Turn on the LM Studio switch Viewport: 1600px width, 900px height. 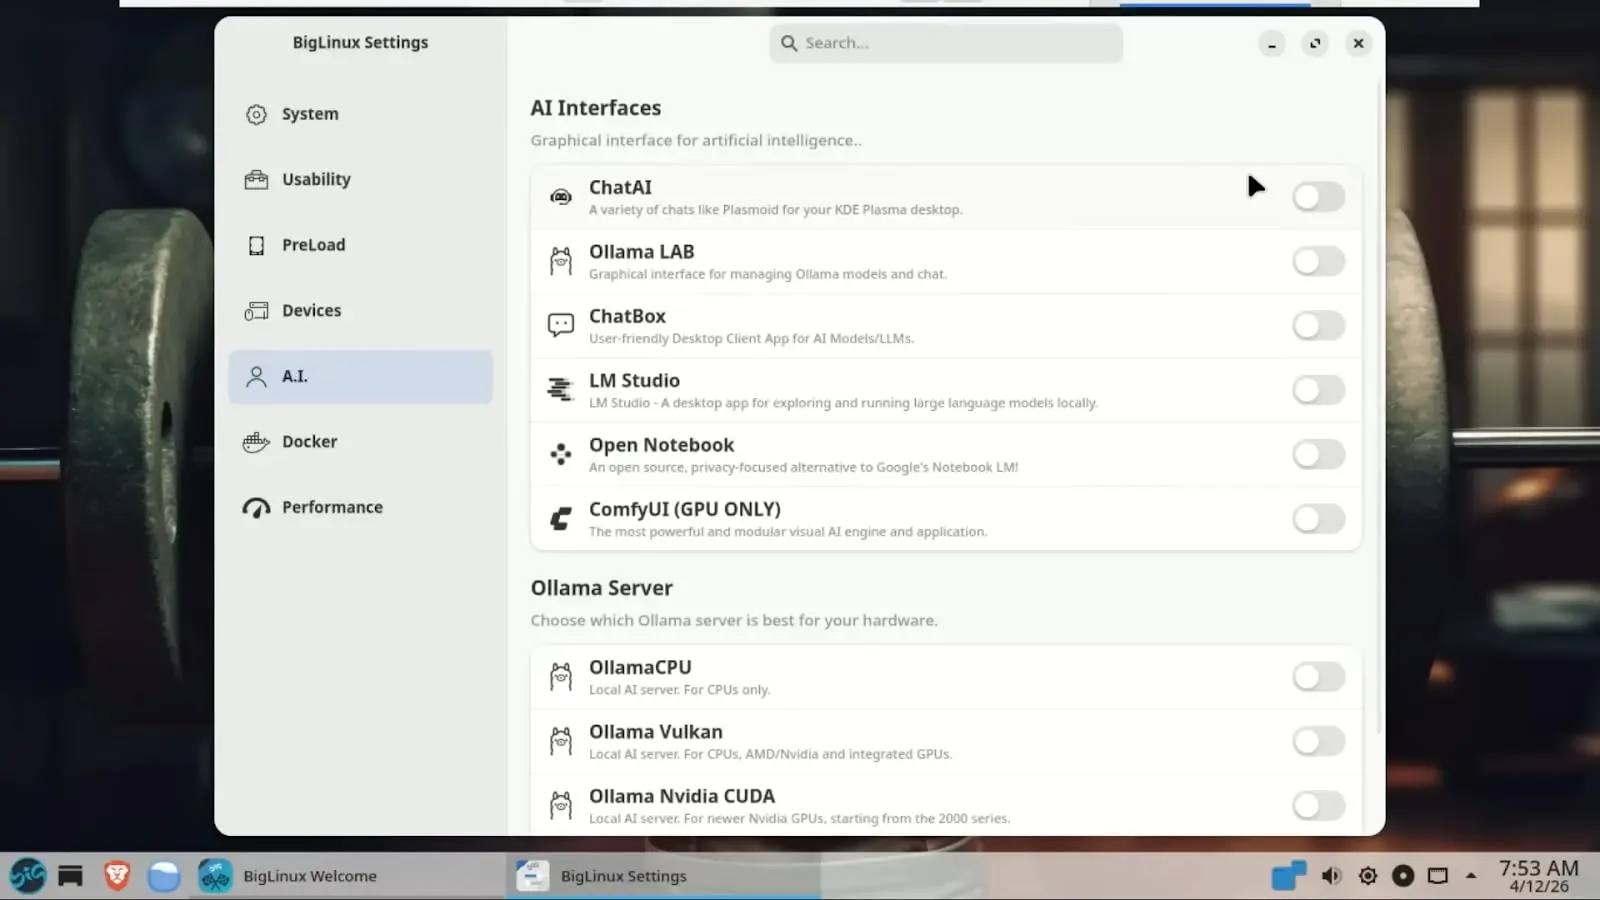pyautogui.click(x=1318, y=390)
